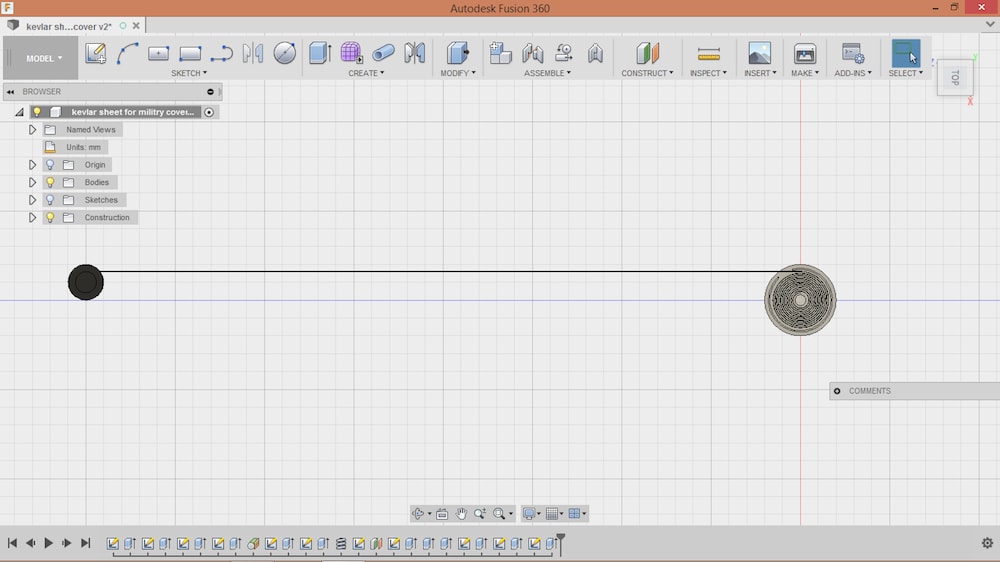Screen dimensions: 1000x562
Task: Click the Motion Study assemble icon
Action: coord(596,53)
